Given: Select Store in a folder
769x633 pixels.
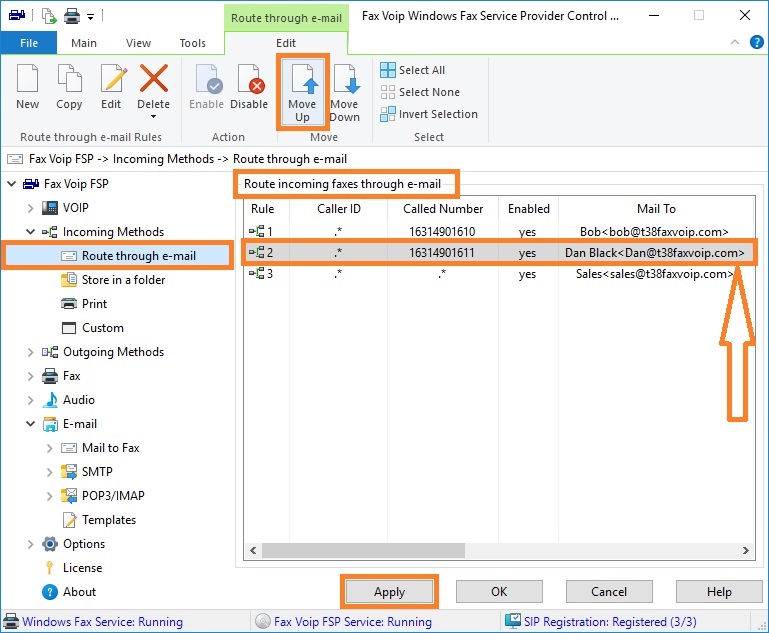Looking at the screenshot, I should click(113, 280).
